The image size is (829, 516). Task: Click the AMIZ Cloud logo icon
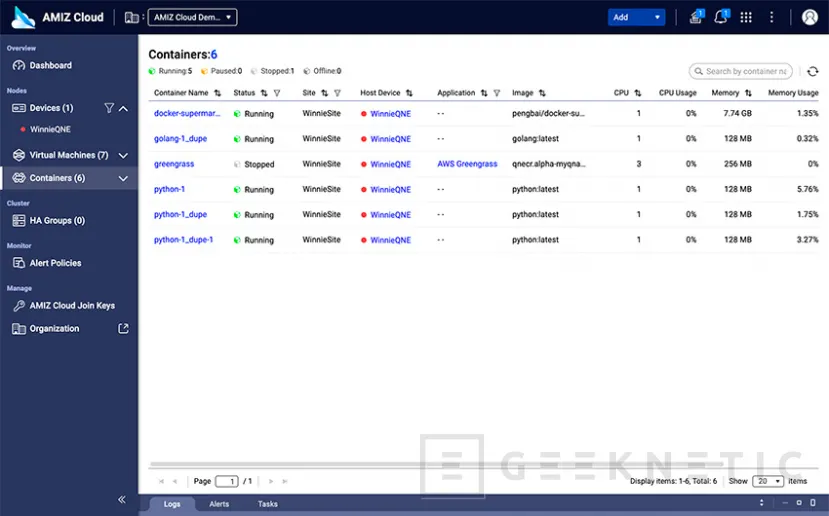(x=23, y=17)
